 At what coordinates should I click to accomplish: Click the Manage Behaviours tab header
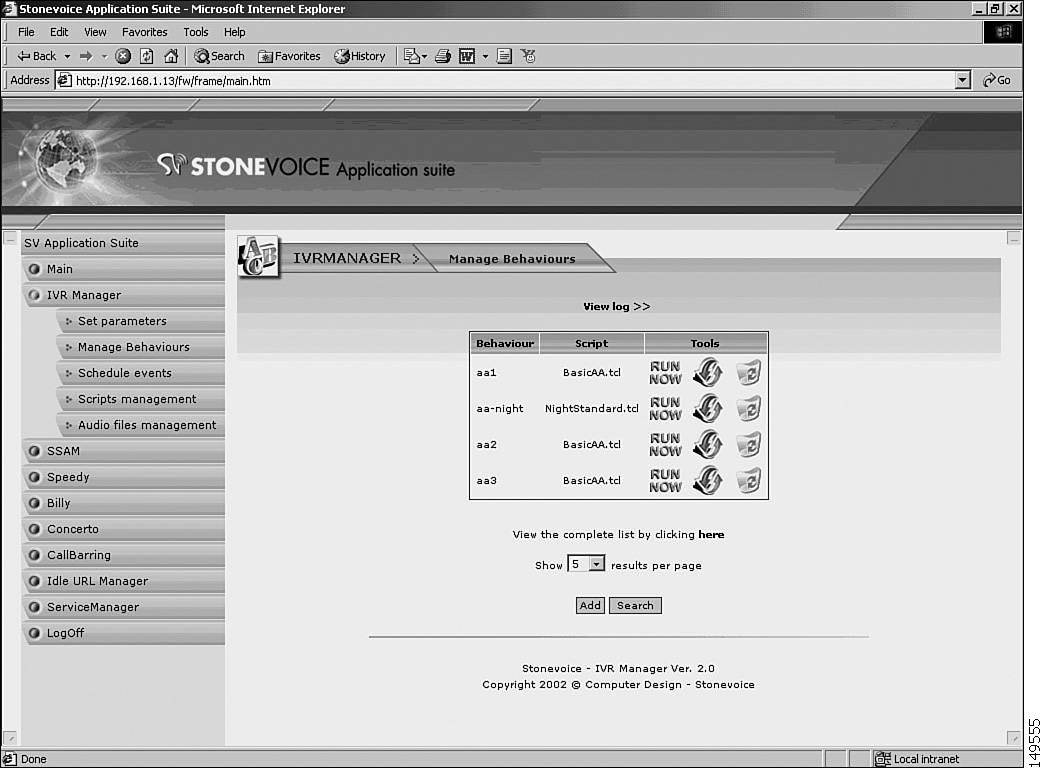point(512,259)
